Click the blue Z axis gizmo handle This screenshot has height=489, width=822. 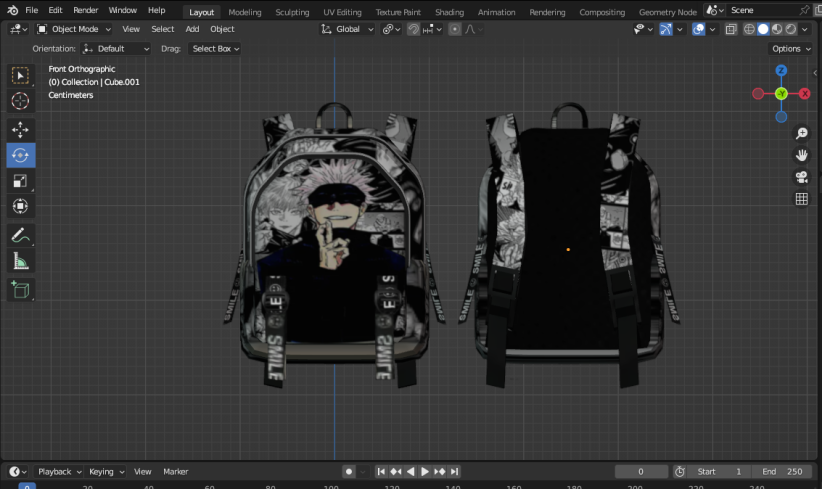781,70
